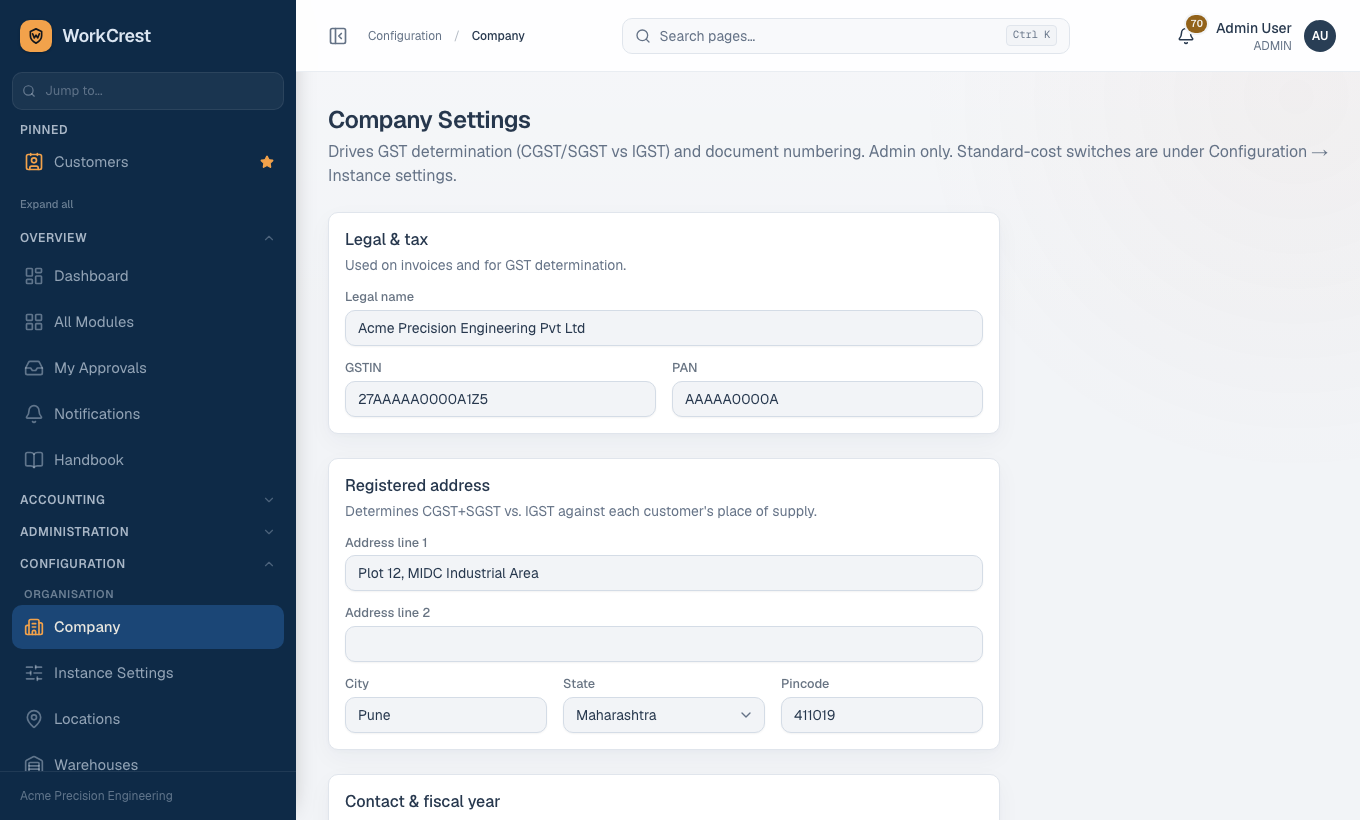Click the Pincode field with 411019
Image resolution: width=1360 pixels, height=820 pixels.
coord(882,715)
